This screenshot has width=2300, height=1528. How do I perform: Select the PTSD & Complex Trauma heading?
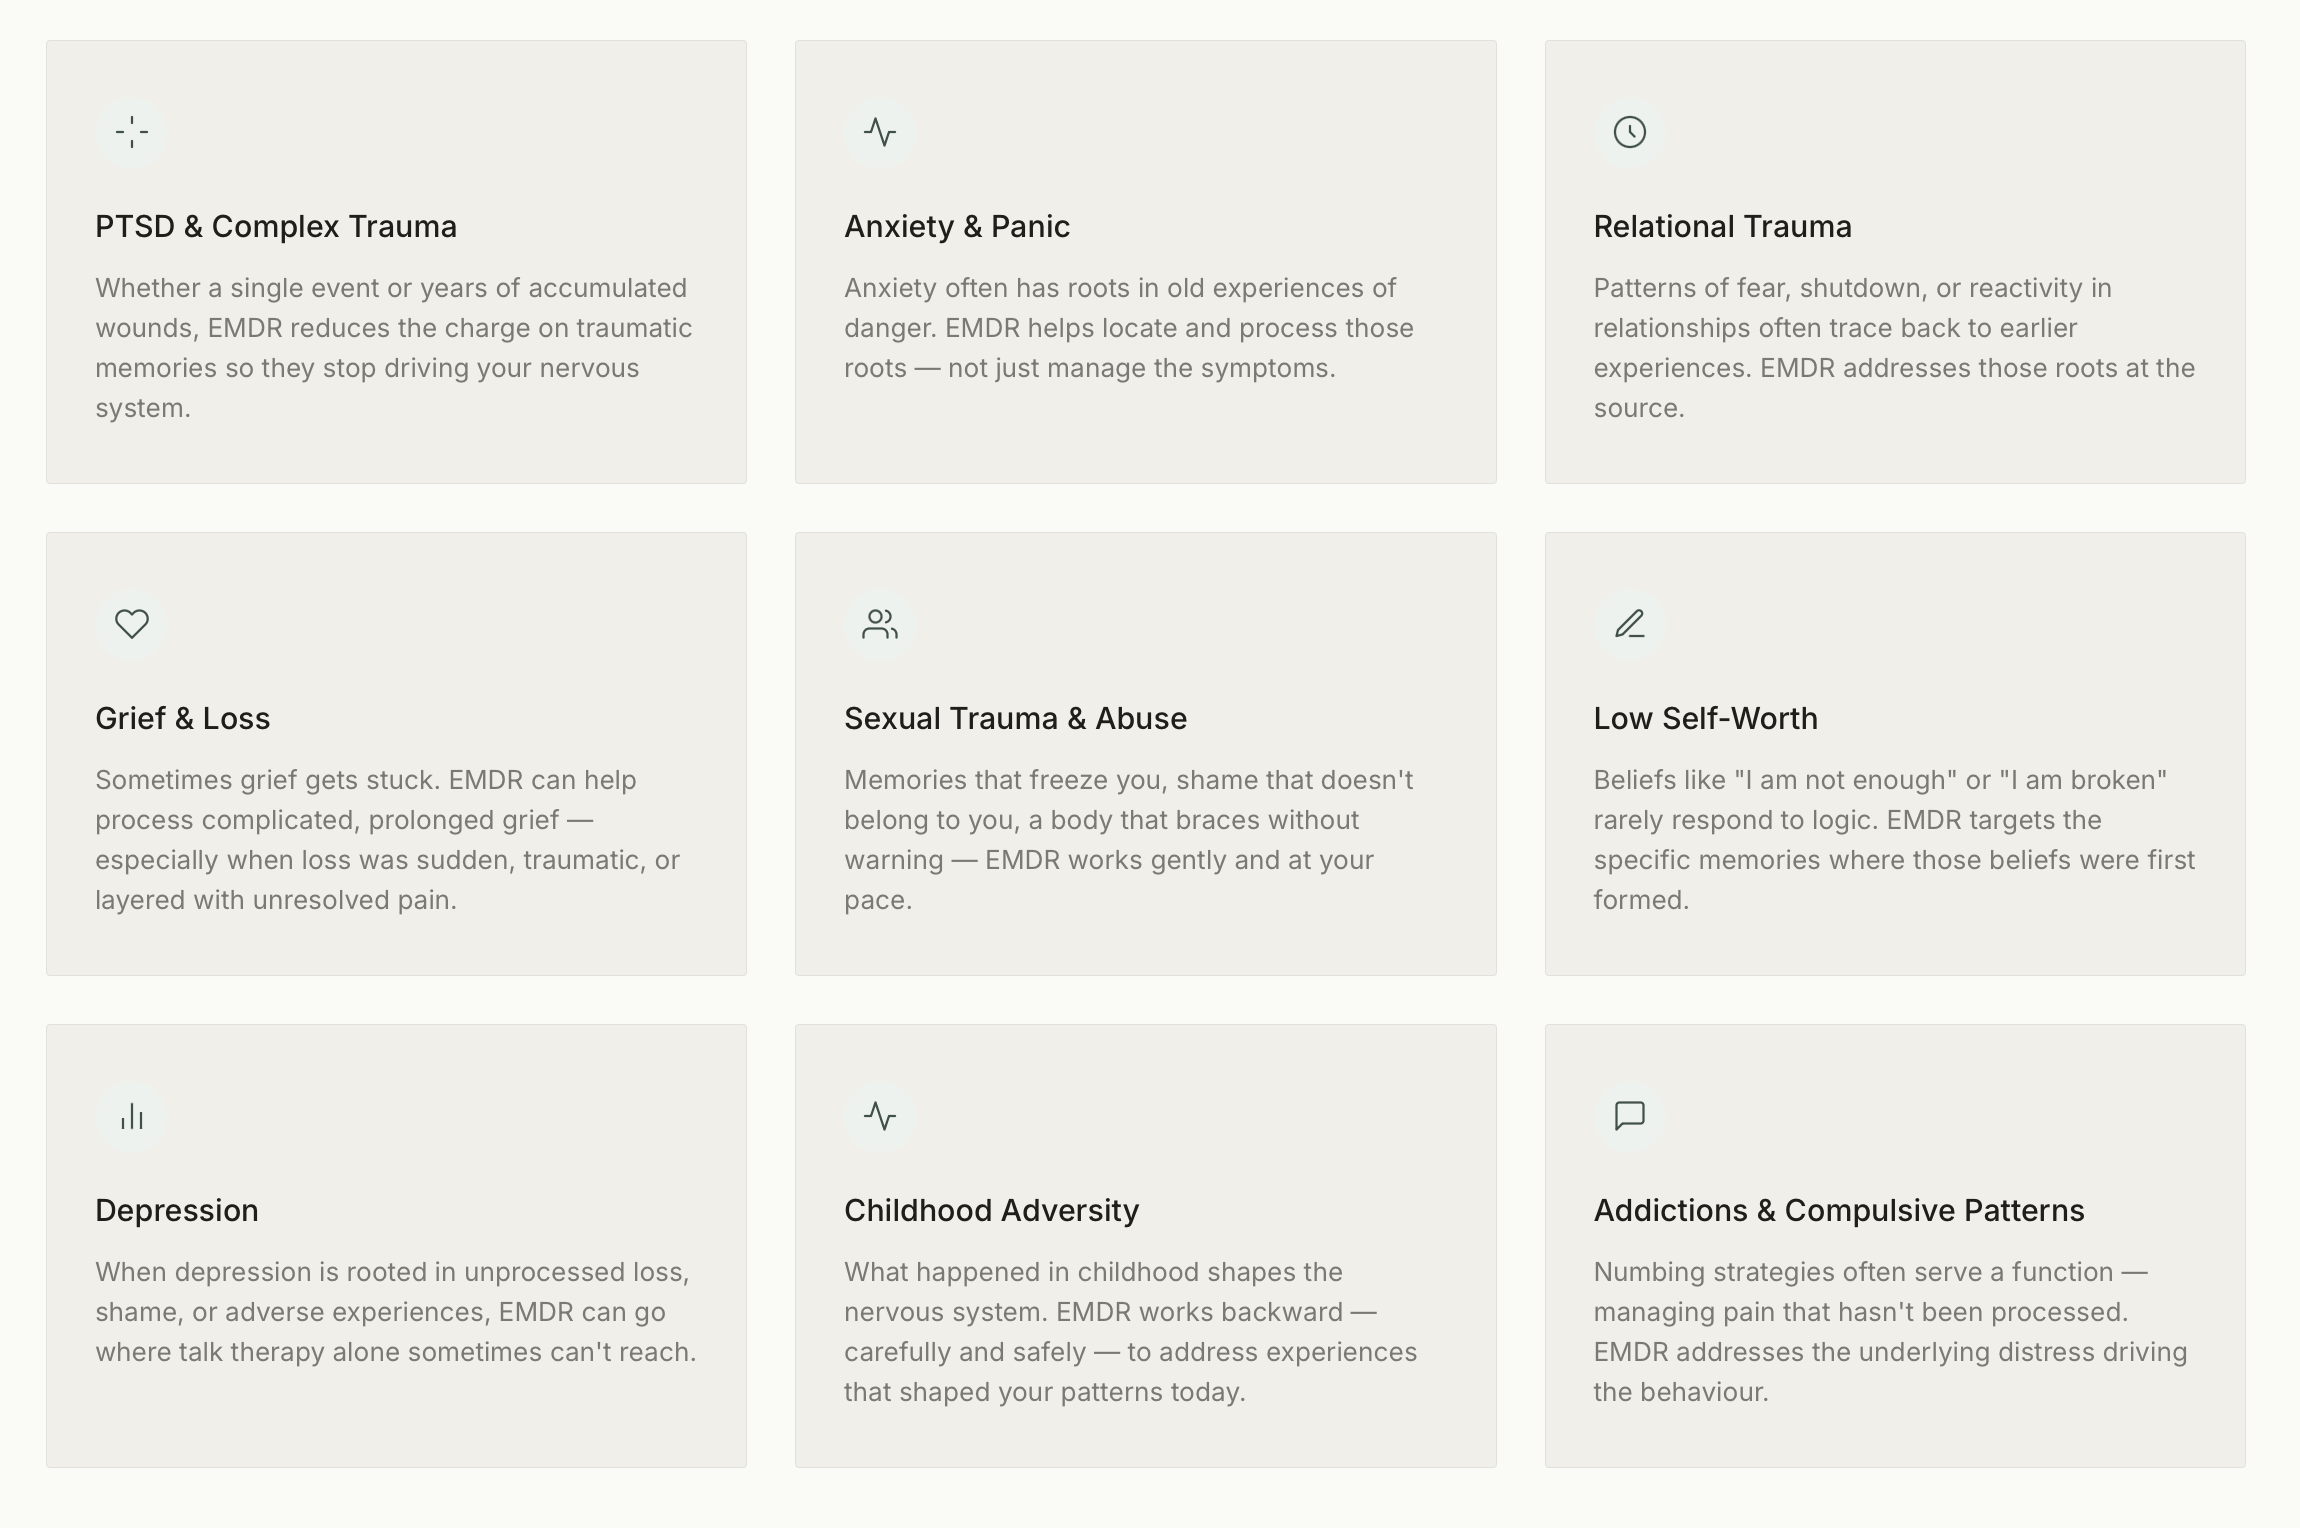click(x=276, y=227)
